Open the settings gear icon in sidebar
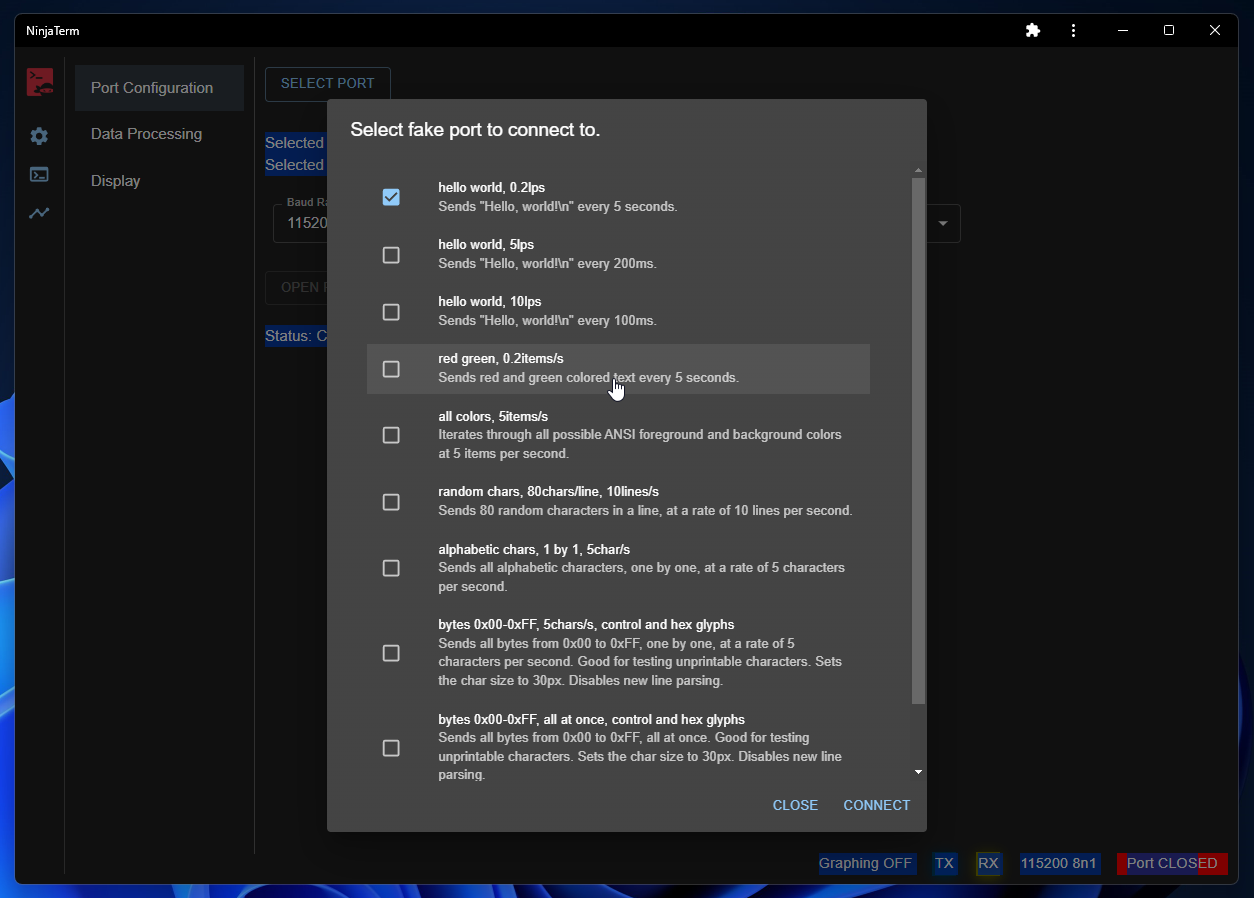This screenshot has width=1254, height=898. pyautogui.click(x=39, y=136)
